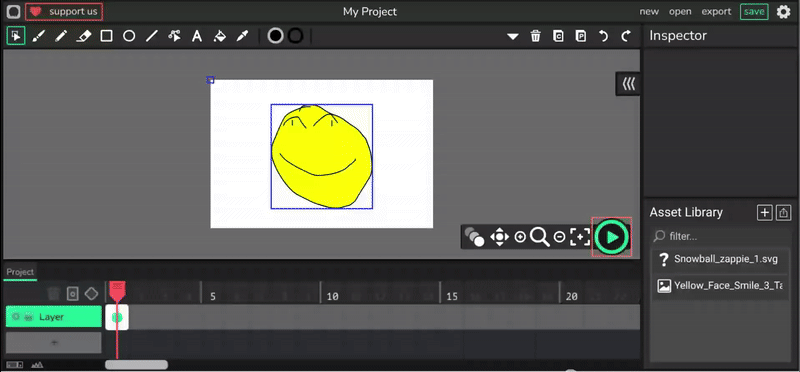Switch to the Project timeline tab
Image resolution: width=800 pixels, height=372 pixels.
coord(20,272)
